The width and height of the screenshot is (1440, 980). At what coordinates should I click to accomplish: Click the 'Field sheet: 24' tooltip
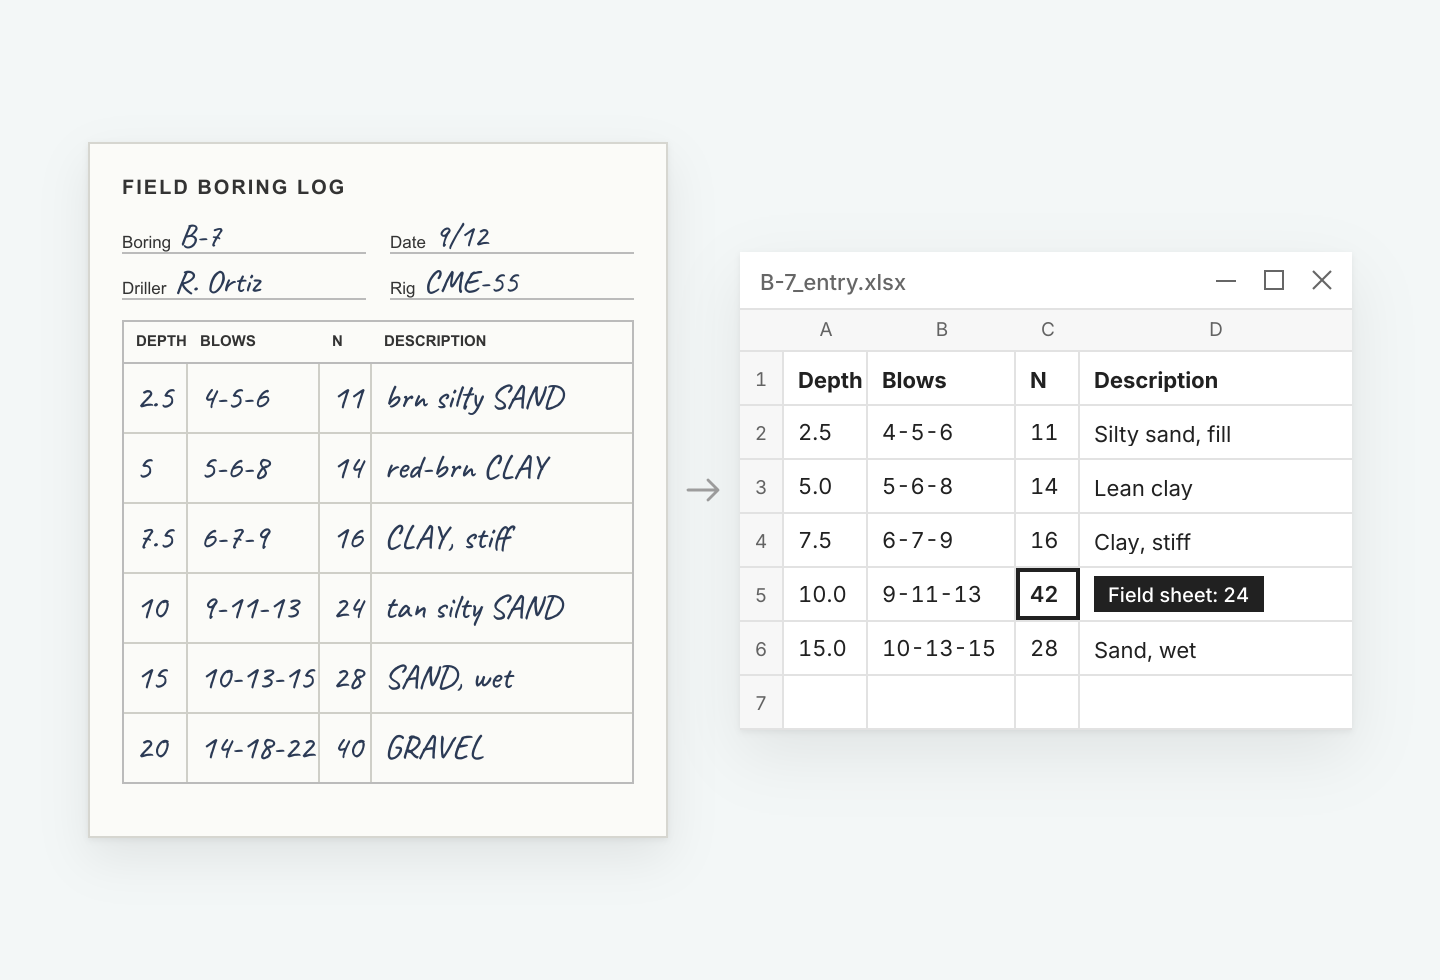[1179, 595]
